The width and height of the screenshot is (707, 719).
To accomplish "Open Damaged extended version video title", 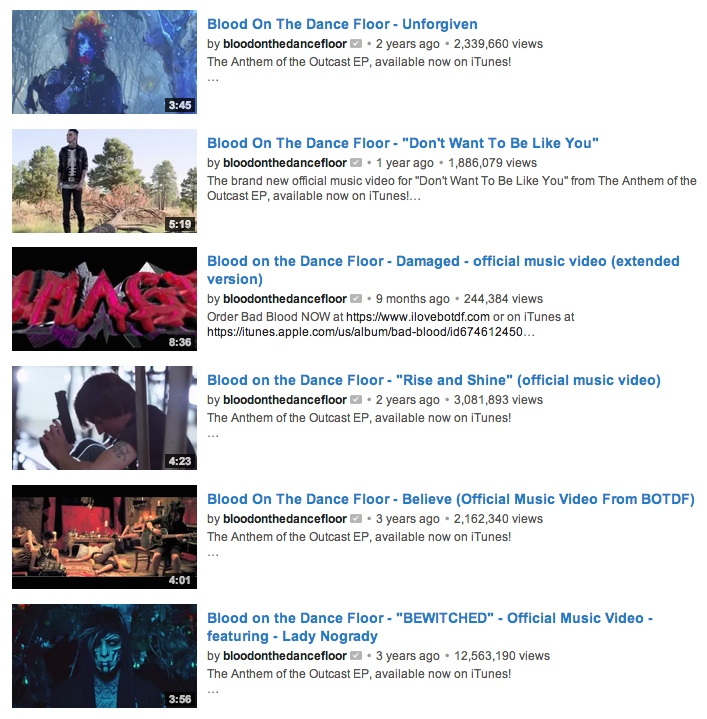I will tap(443, 270).
